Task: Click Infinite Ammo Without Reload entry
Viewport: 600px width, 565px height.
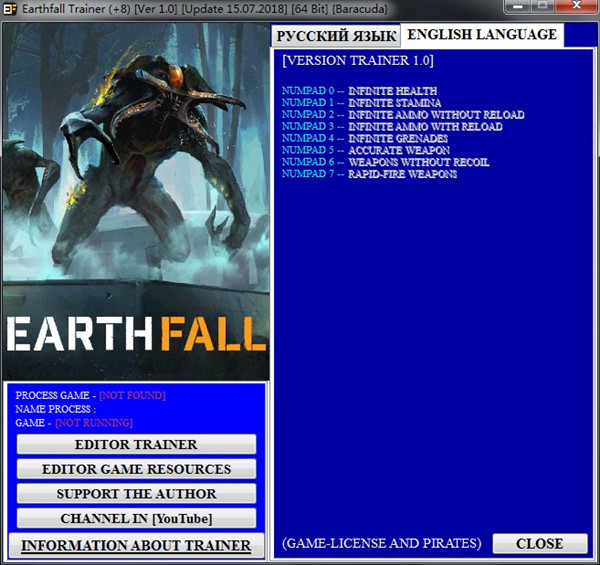Action: (x=402, y=115)
